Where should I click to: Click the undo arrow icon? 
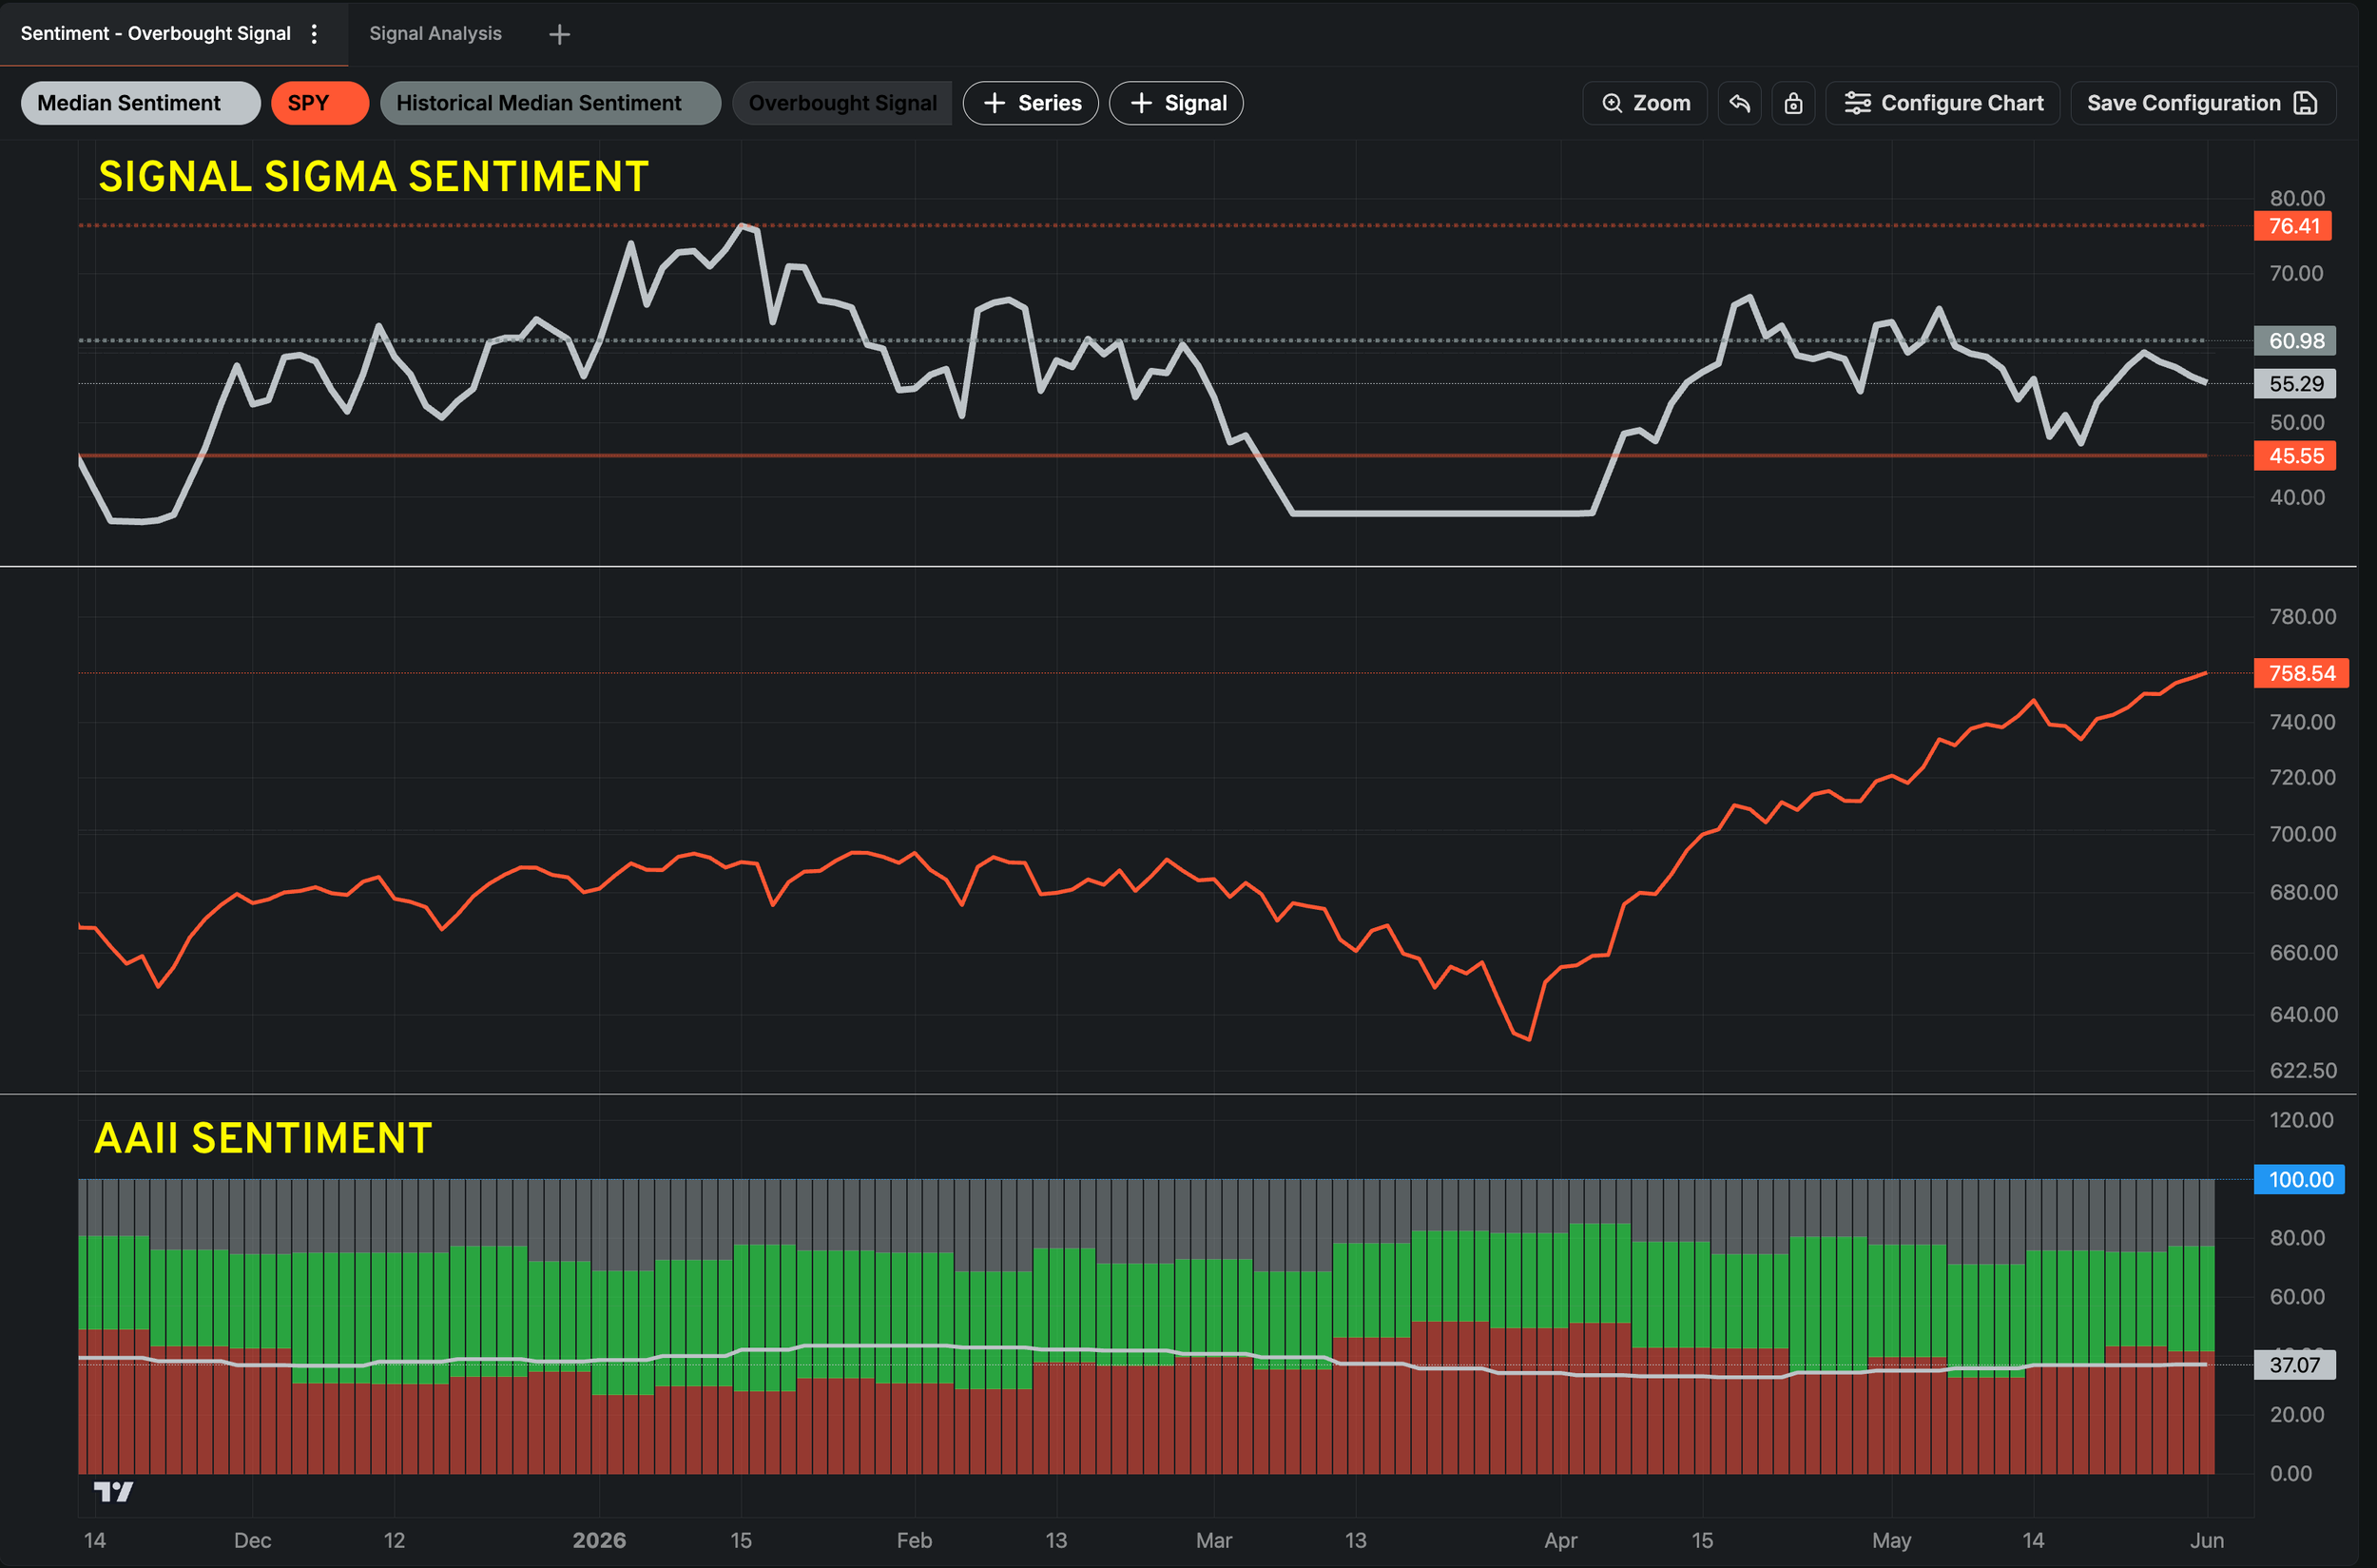pos(1740,103)
